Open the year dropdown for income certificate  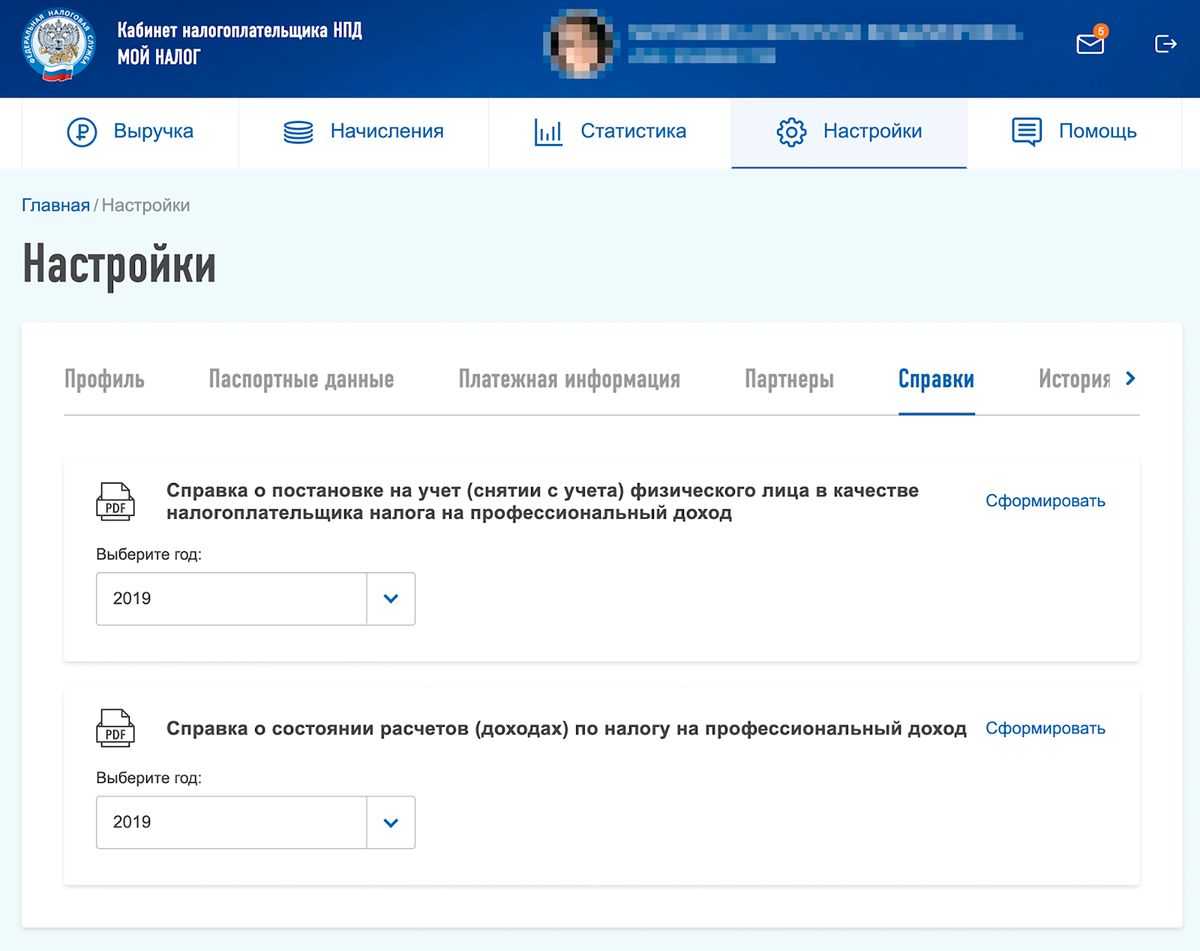(x=390, y=822)
